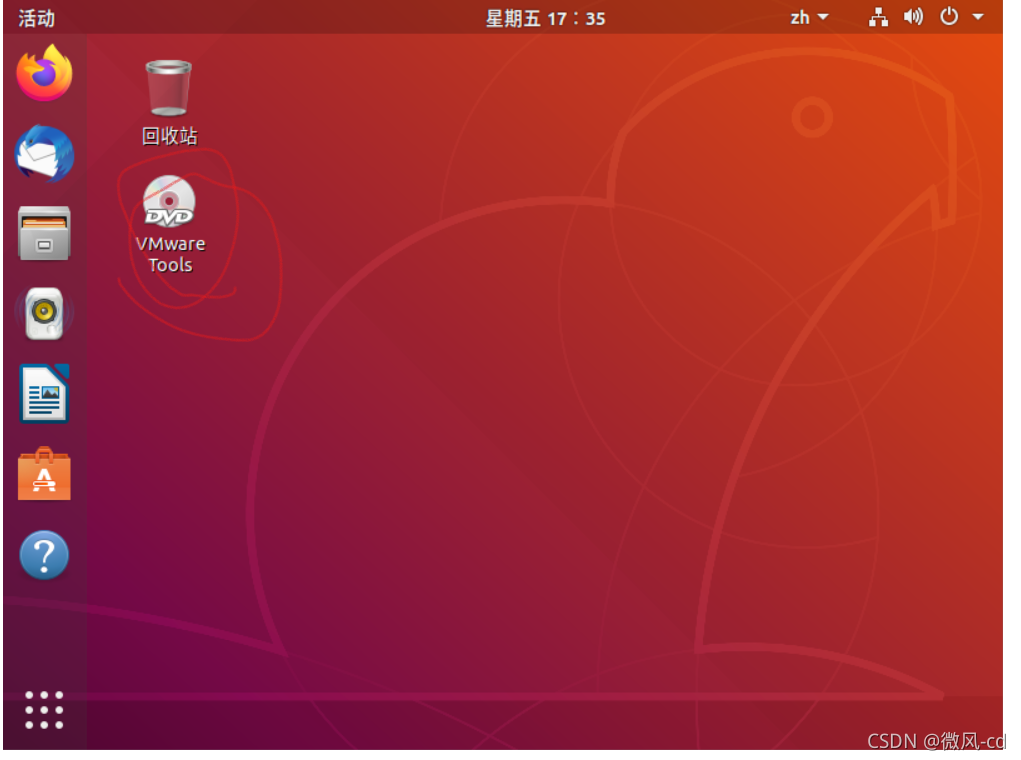Show applications grid
This screenshot has width=1021, height=760.
pos(44,710)
